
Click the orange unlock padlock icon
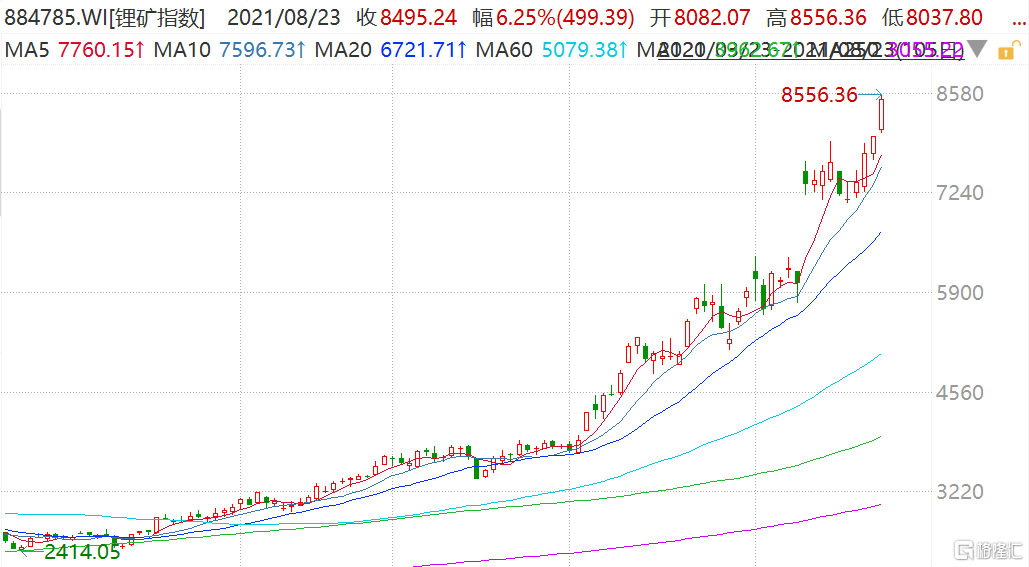(1009, 51)
